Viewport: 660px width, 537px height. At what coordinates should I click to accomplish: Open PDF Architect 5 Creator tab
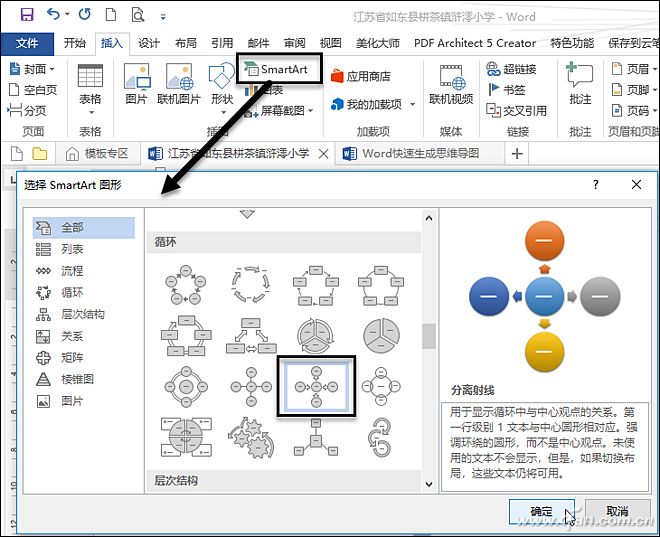(475, 43)
